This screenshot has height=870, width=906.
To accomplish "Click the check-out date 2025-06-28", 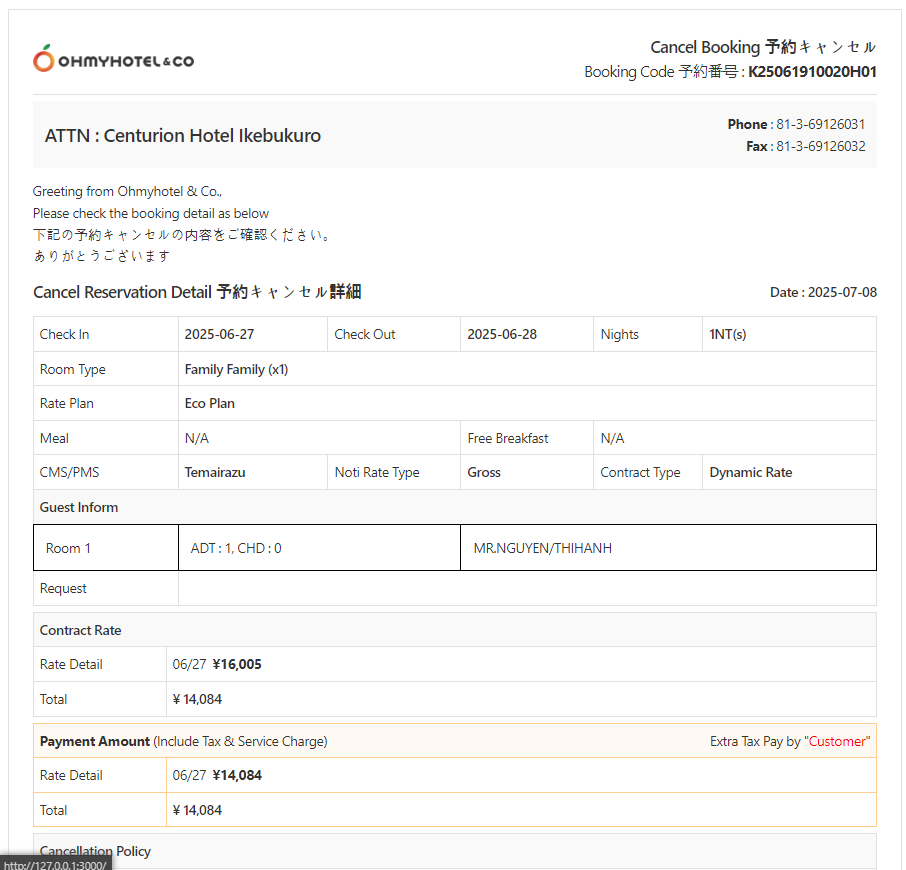I will pyautogui.click(x=502, y=335).
